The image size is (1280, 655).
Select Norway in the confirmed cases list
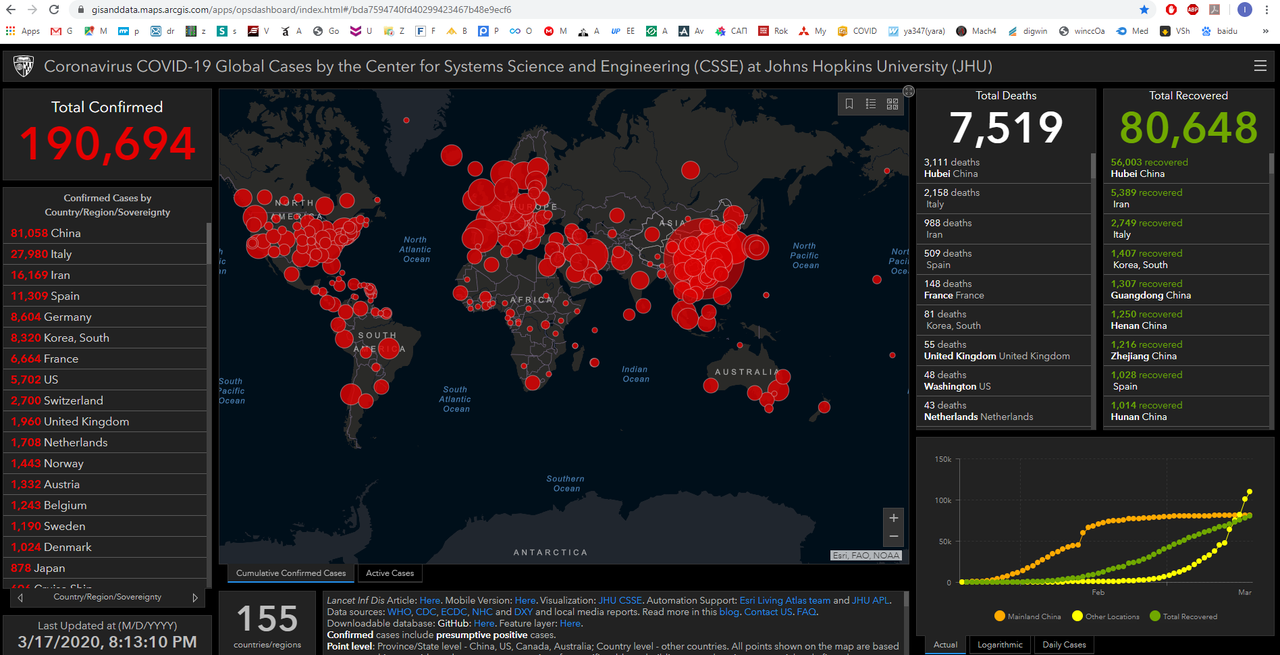pyautogui.click(x=105, y=464)
